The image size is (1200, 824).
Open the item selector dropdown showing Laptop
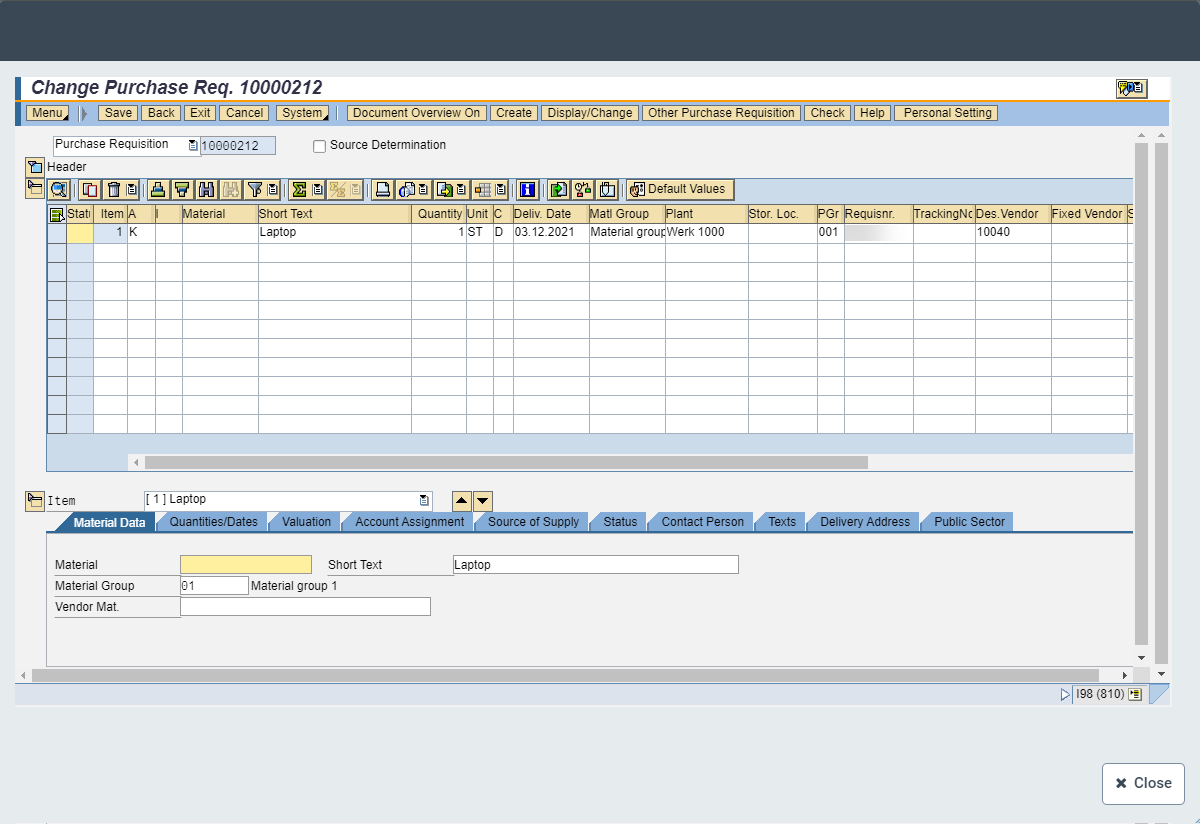(x=424, y=500)
